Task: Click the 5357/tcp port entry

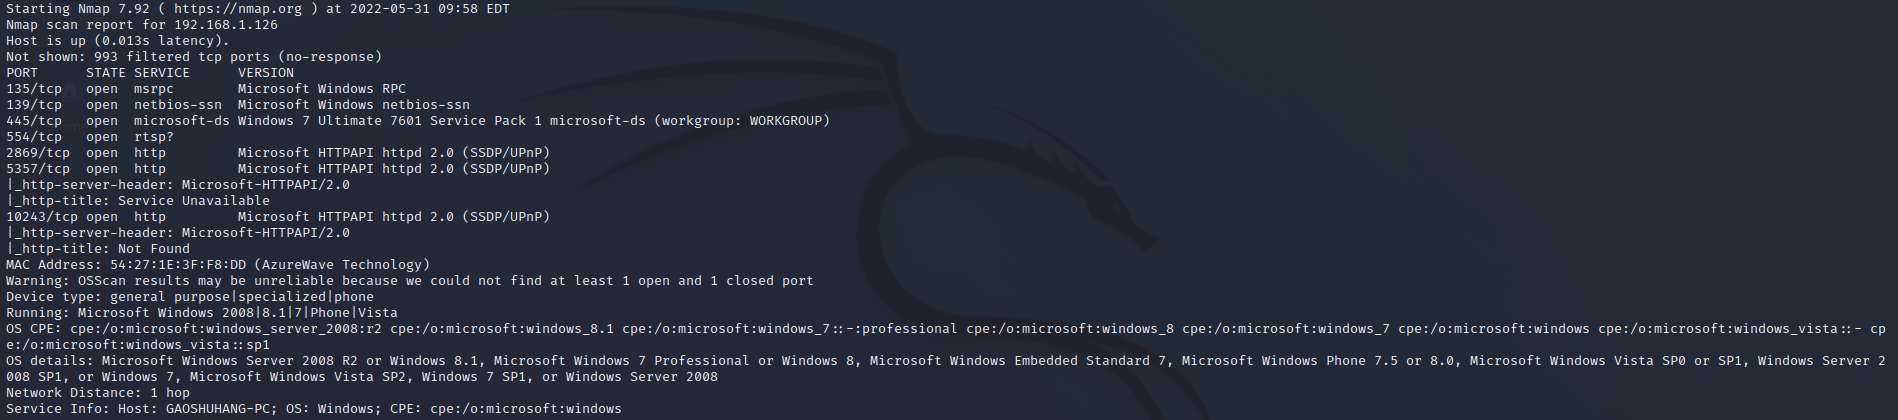Action: click(38, 169)
